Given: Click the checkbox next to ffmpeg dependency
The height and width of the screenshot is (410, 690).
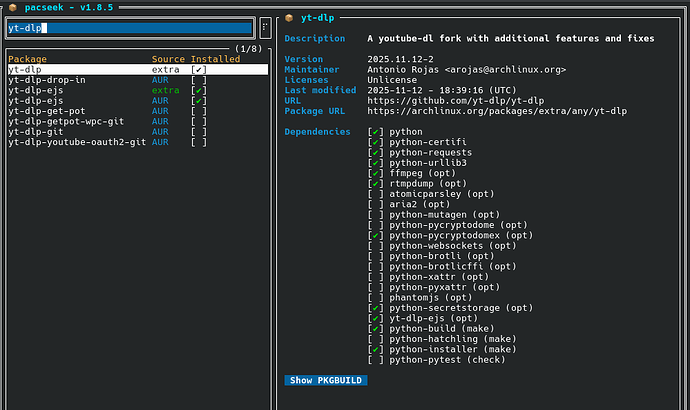Looking at the screenshot, I should pos(375,173).
